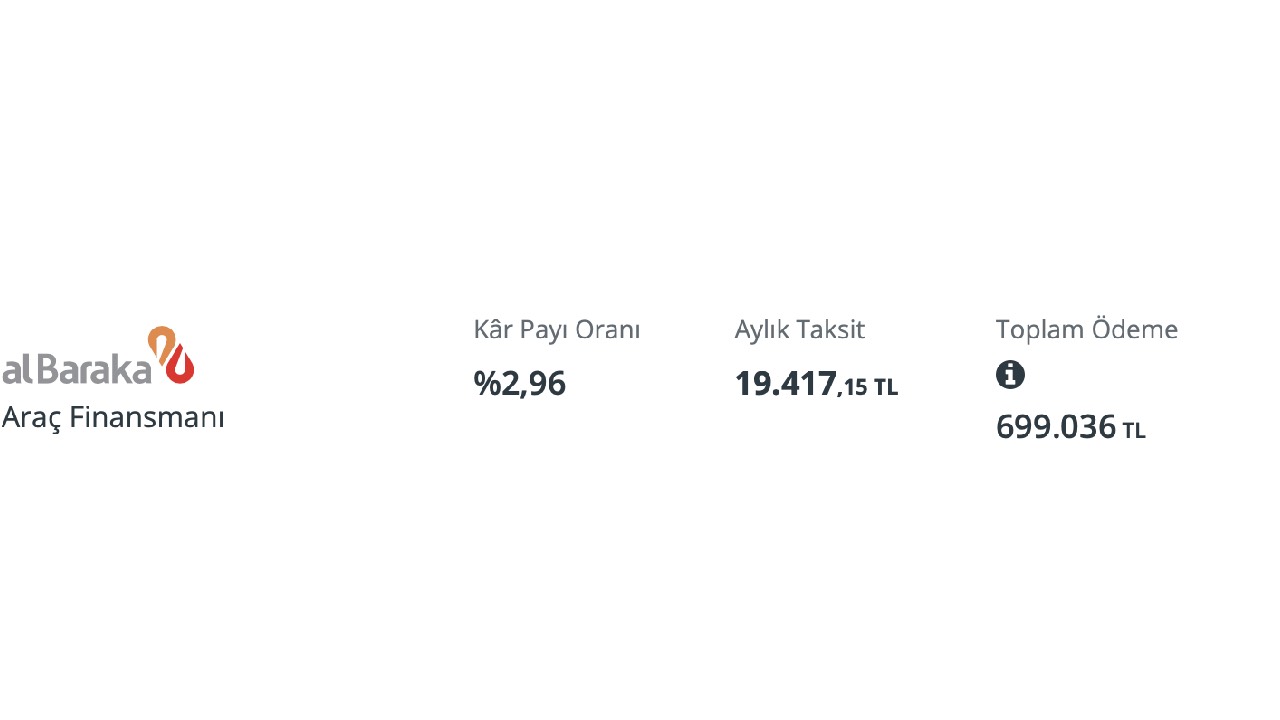Click the 19.417 monthly installment amount

tap(785, 383)
